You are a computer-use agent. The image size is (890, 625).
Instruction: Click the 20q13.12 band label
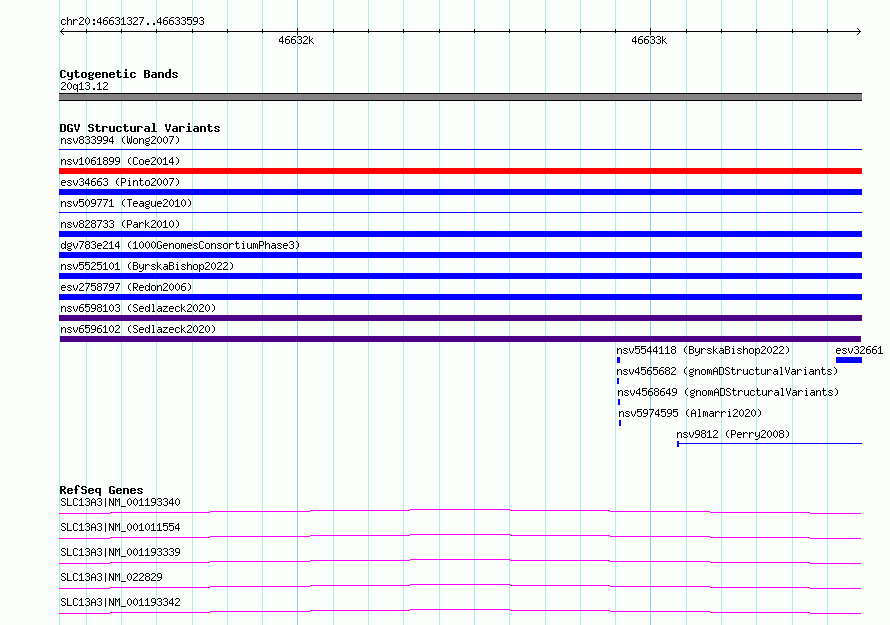coord(84,86)
